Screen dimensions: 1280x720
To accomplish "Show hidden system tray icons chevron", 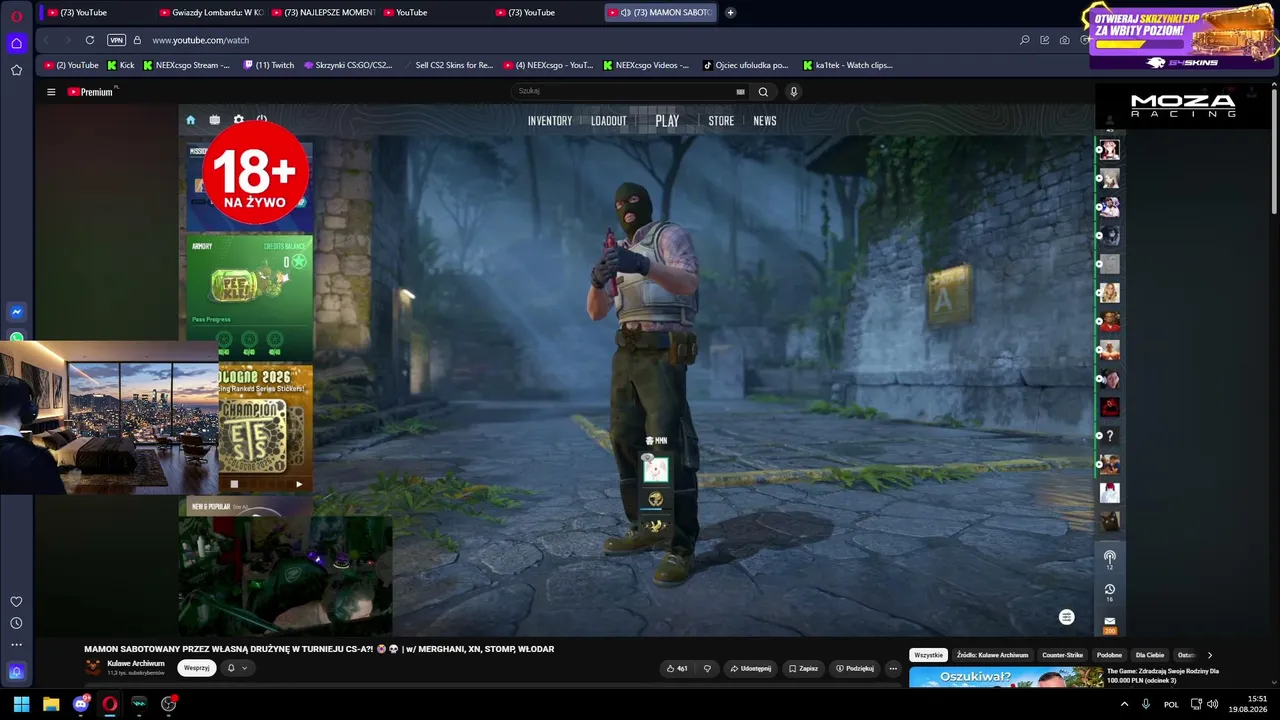I will (1124, 704).
